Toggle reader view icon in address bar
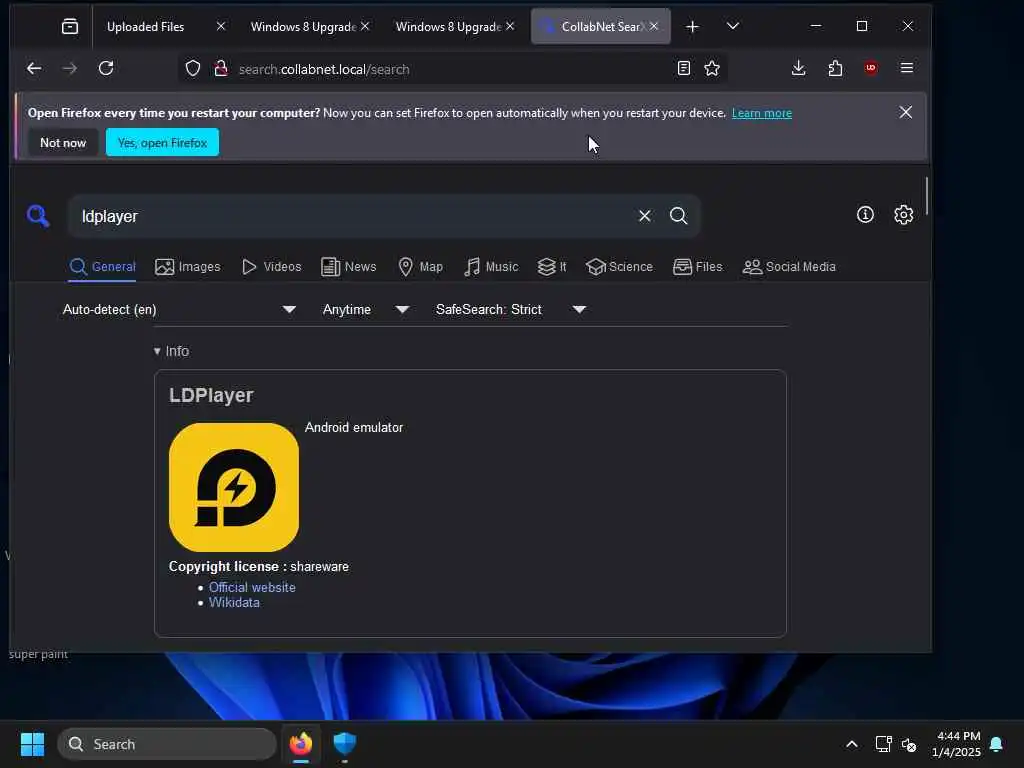Viewport: 1024px width, 768px height. [x=684, y=68]
